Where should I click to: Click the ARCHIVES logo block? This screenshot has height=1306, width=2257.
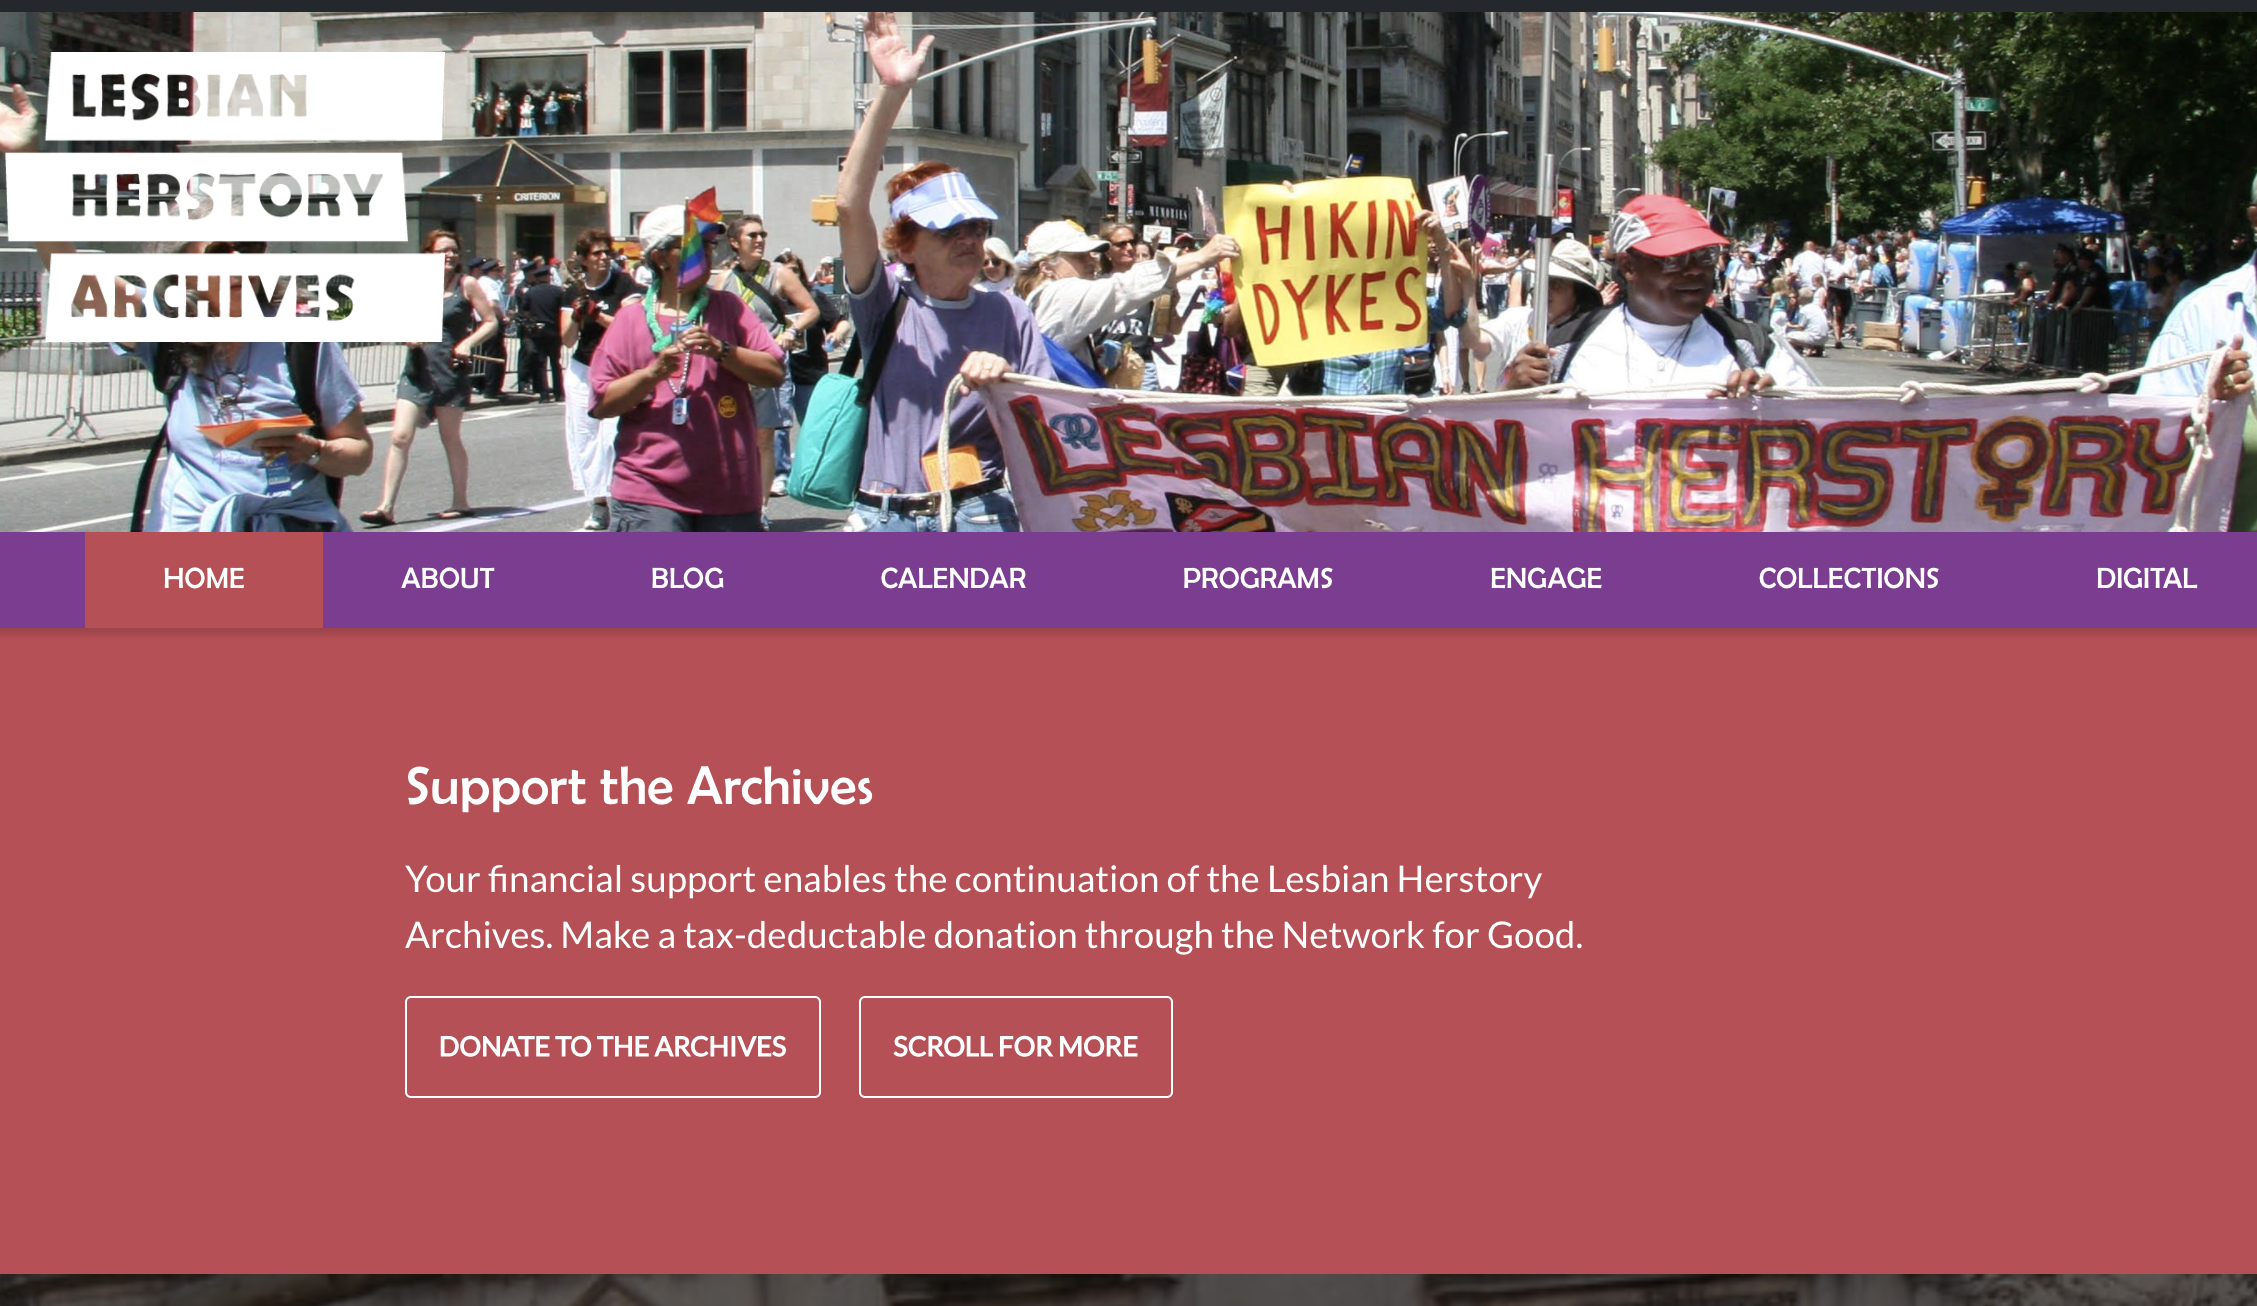point(245,297)
